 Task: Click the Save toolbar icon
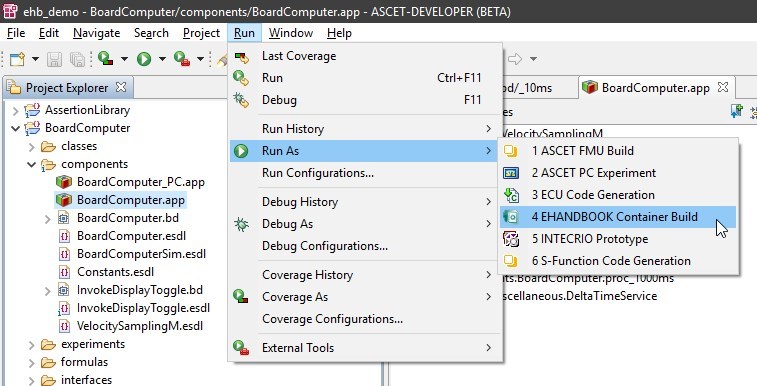click(54, 59)
